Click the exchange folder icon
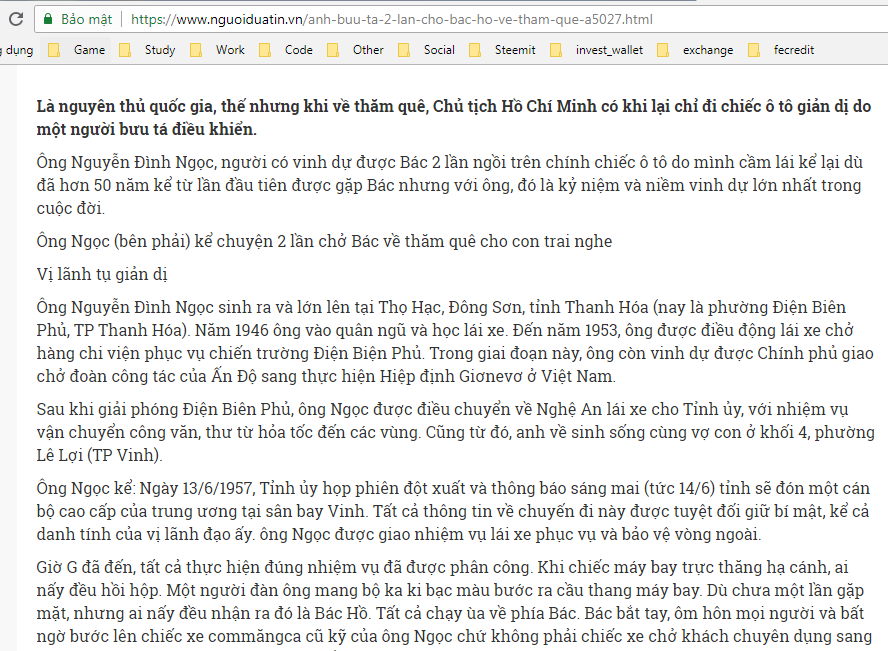The image size is (888, 651). coord(663,50)
